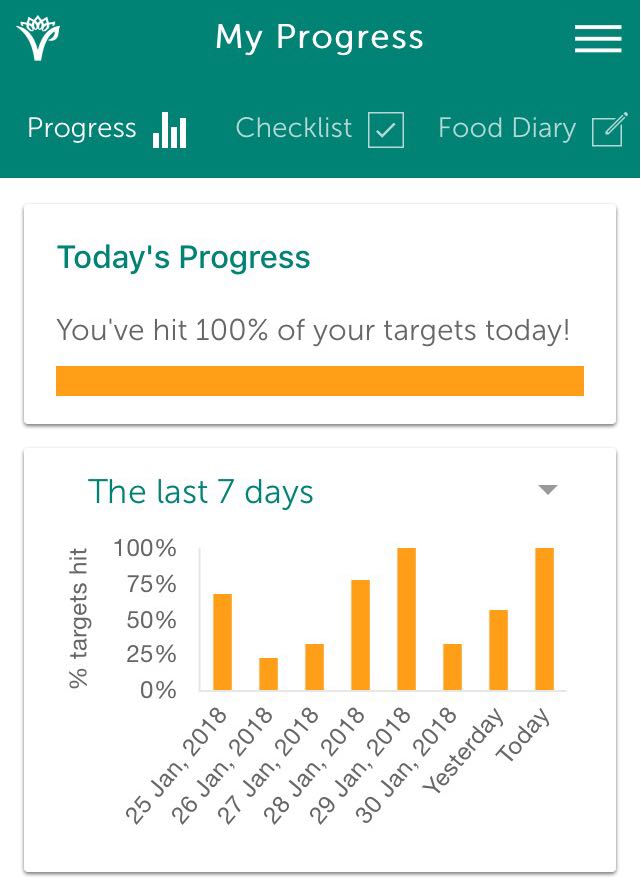Click the Today's Progress heading
Image resolution: width=641 pixels, height=888 pixels.
coord(183,258)
